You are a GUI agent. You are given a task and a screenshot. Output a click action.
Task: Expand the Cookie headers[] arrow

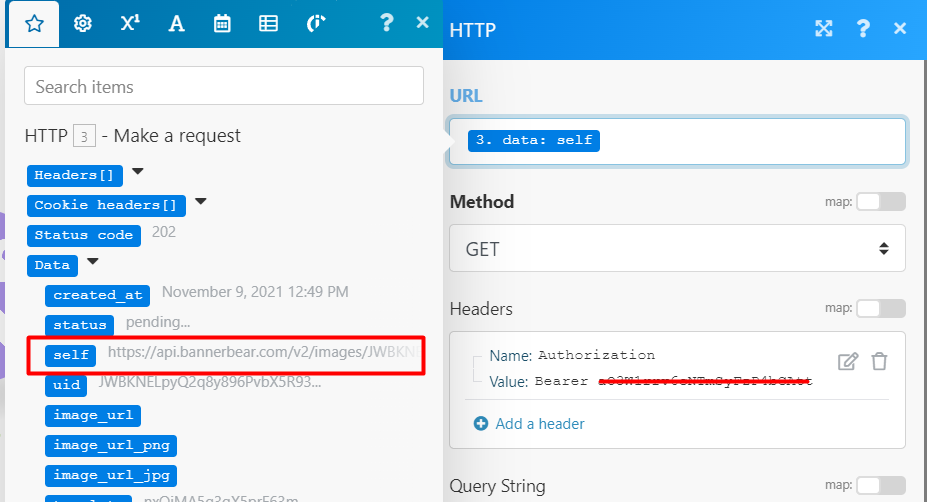click(x=200, y=202)
